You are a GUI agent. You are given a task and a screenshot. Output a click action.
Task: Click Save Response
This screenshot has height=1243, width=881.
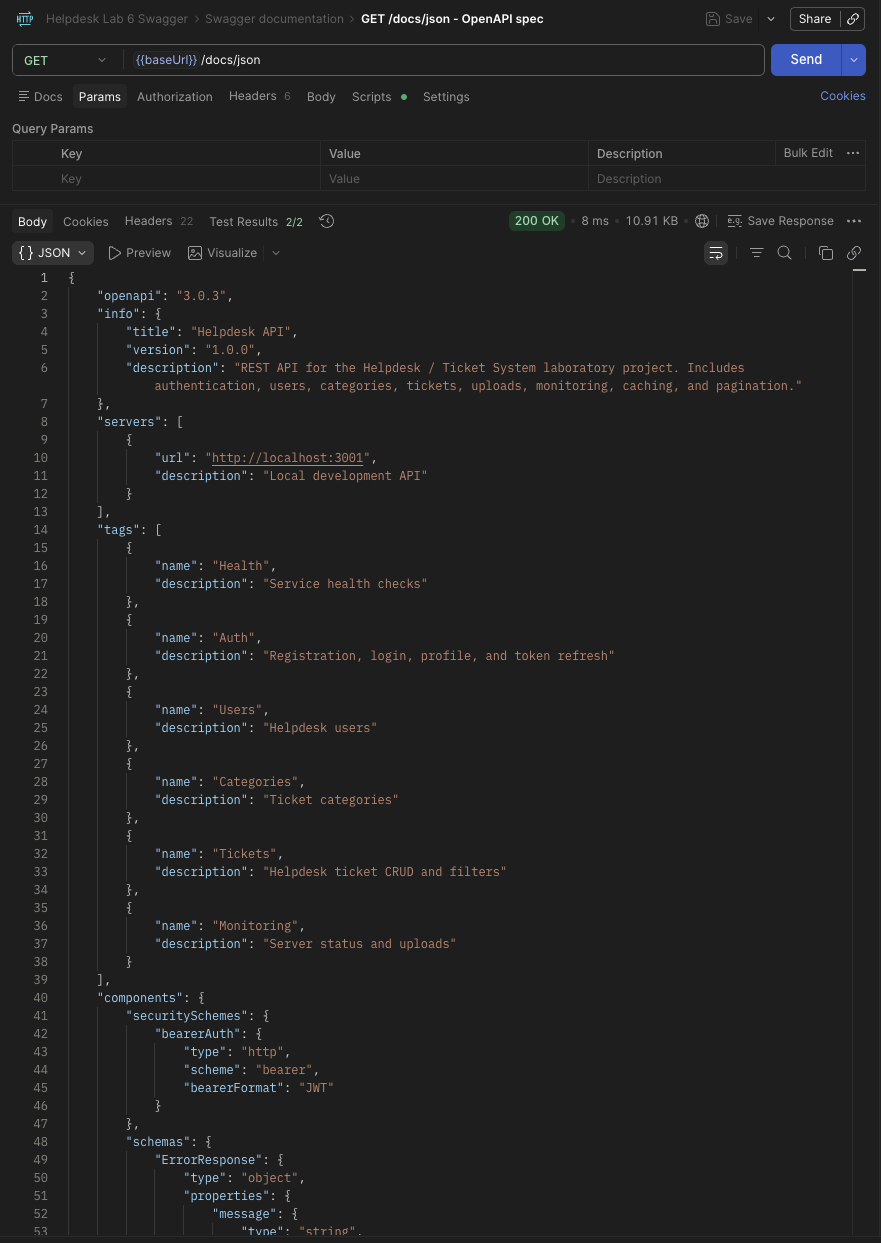coord(780,221)
